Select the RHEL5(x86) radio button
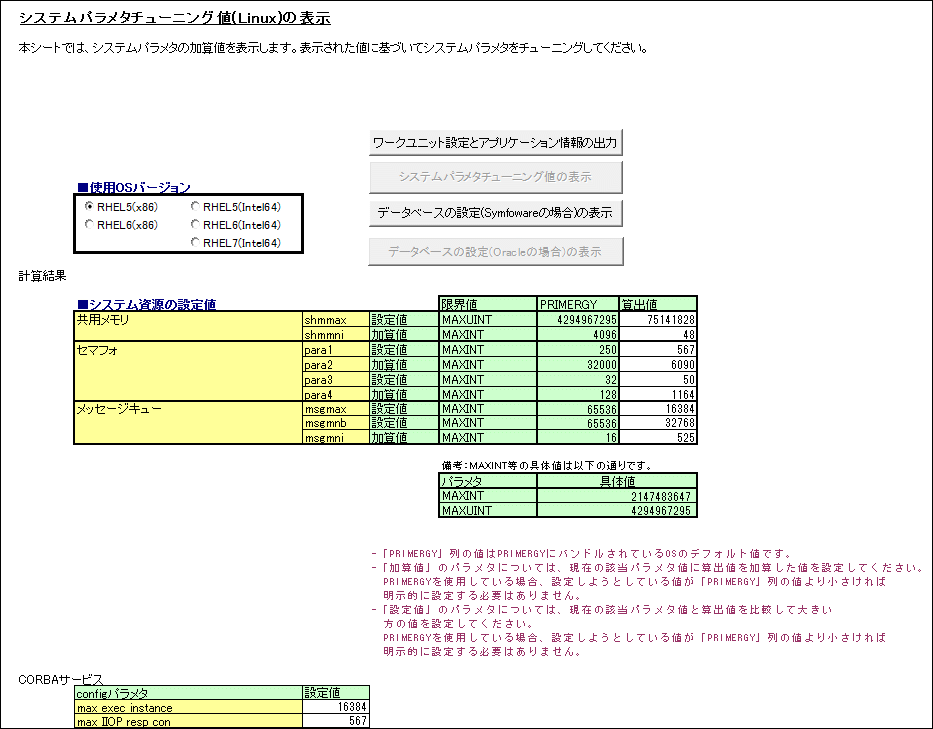This screenshot has height=729, width=933. 91,207
